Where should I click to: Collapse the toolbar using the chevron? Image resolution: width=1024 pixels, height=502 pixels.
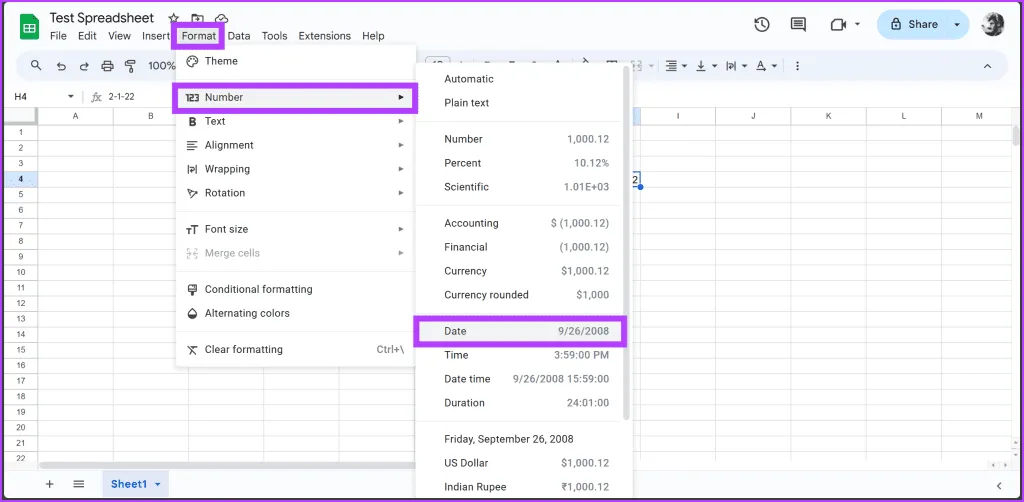pos(988,66)
